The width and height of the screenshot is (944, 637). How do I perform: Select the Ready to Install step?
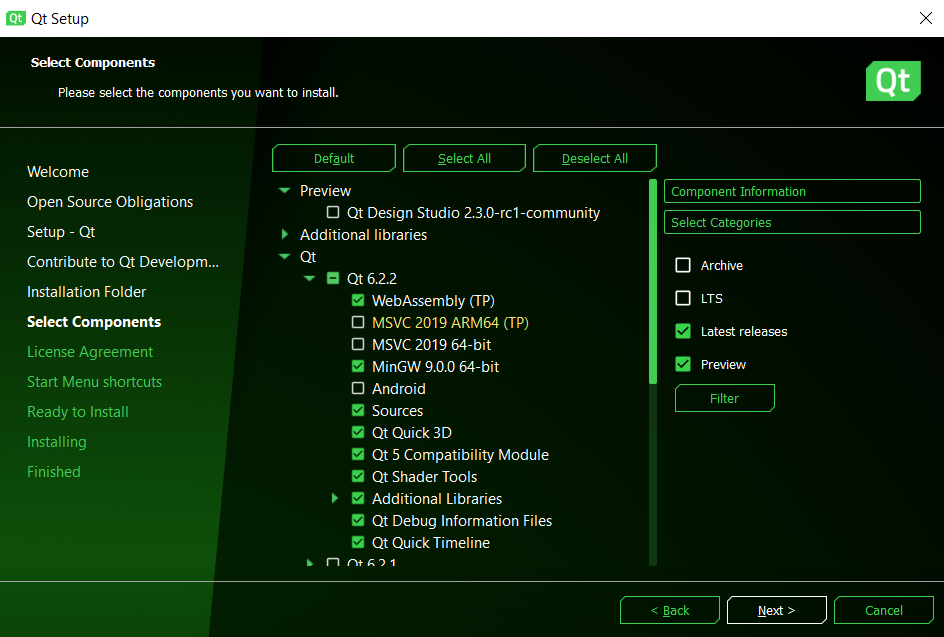78,412
